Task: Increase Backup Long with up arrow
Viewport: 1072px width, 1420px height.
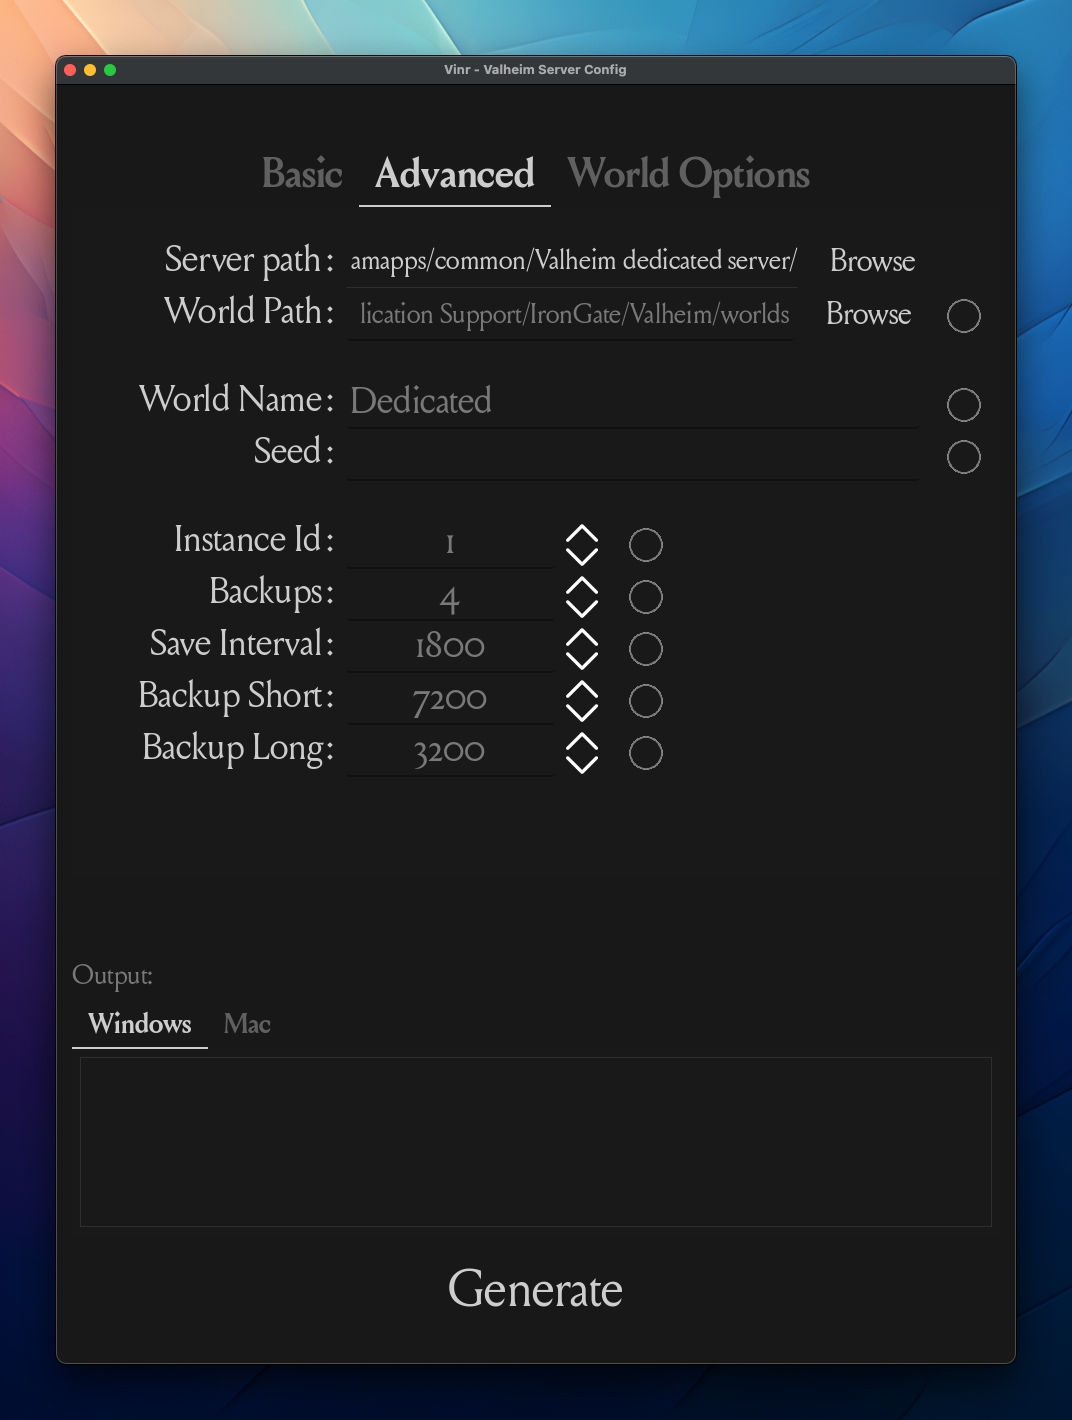Action: [x=582, y=742]
